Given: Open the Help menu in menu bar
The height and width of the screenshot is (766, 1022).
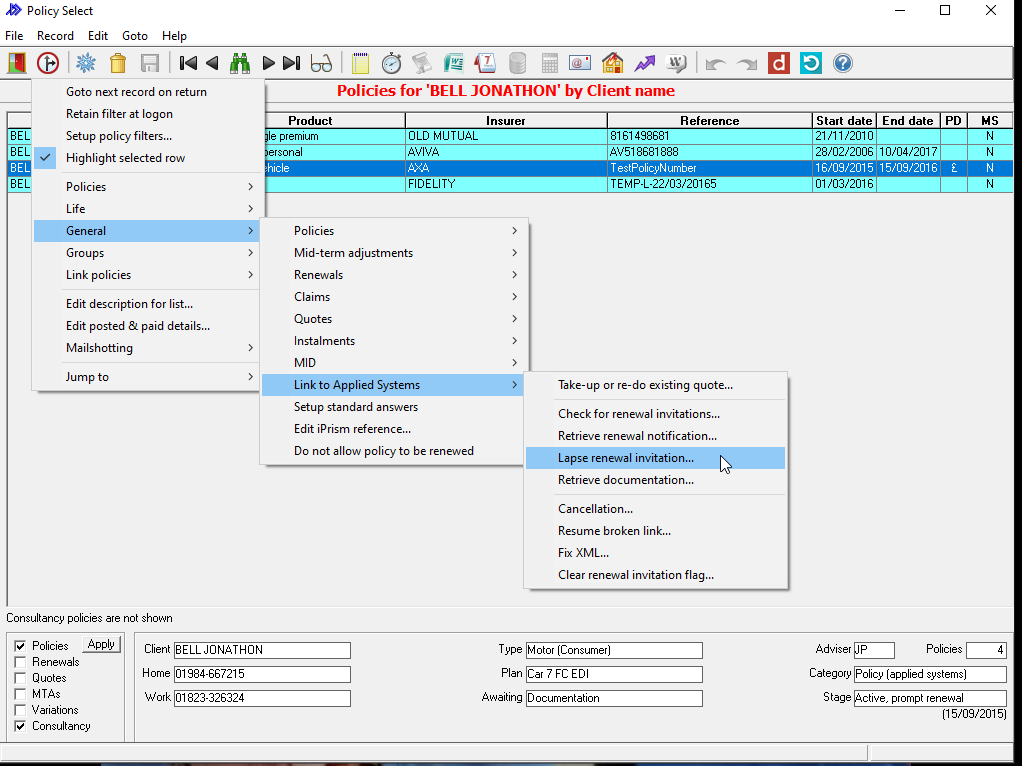Looking at the screenshot, I should [174, 36].
